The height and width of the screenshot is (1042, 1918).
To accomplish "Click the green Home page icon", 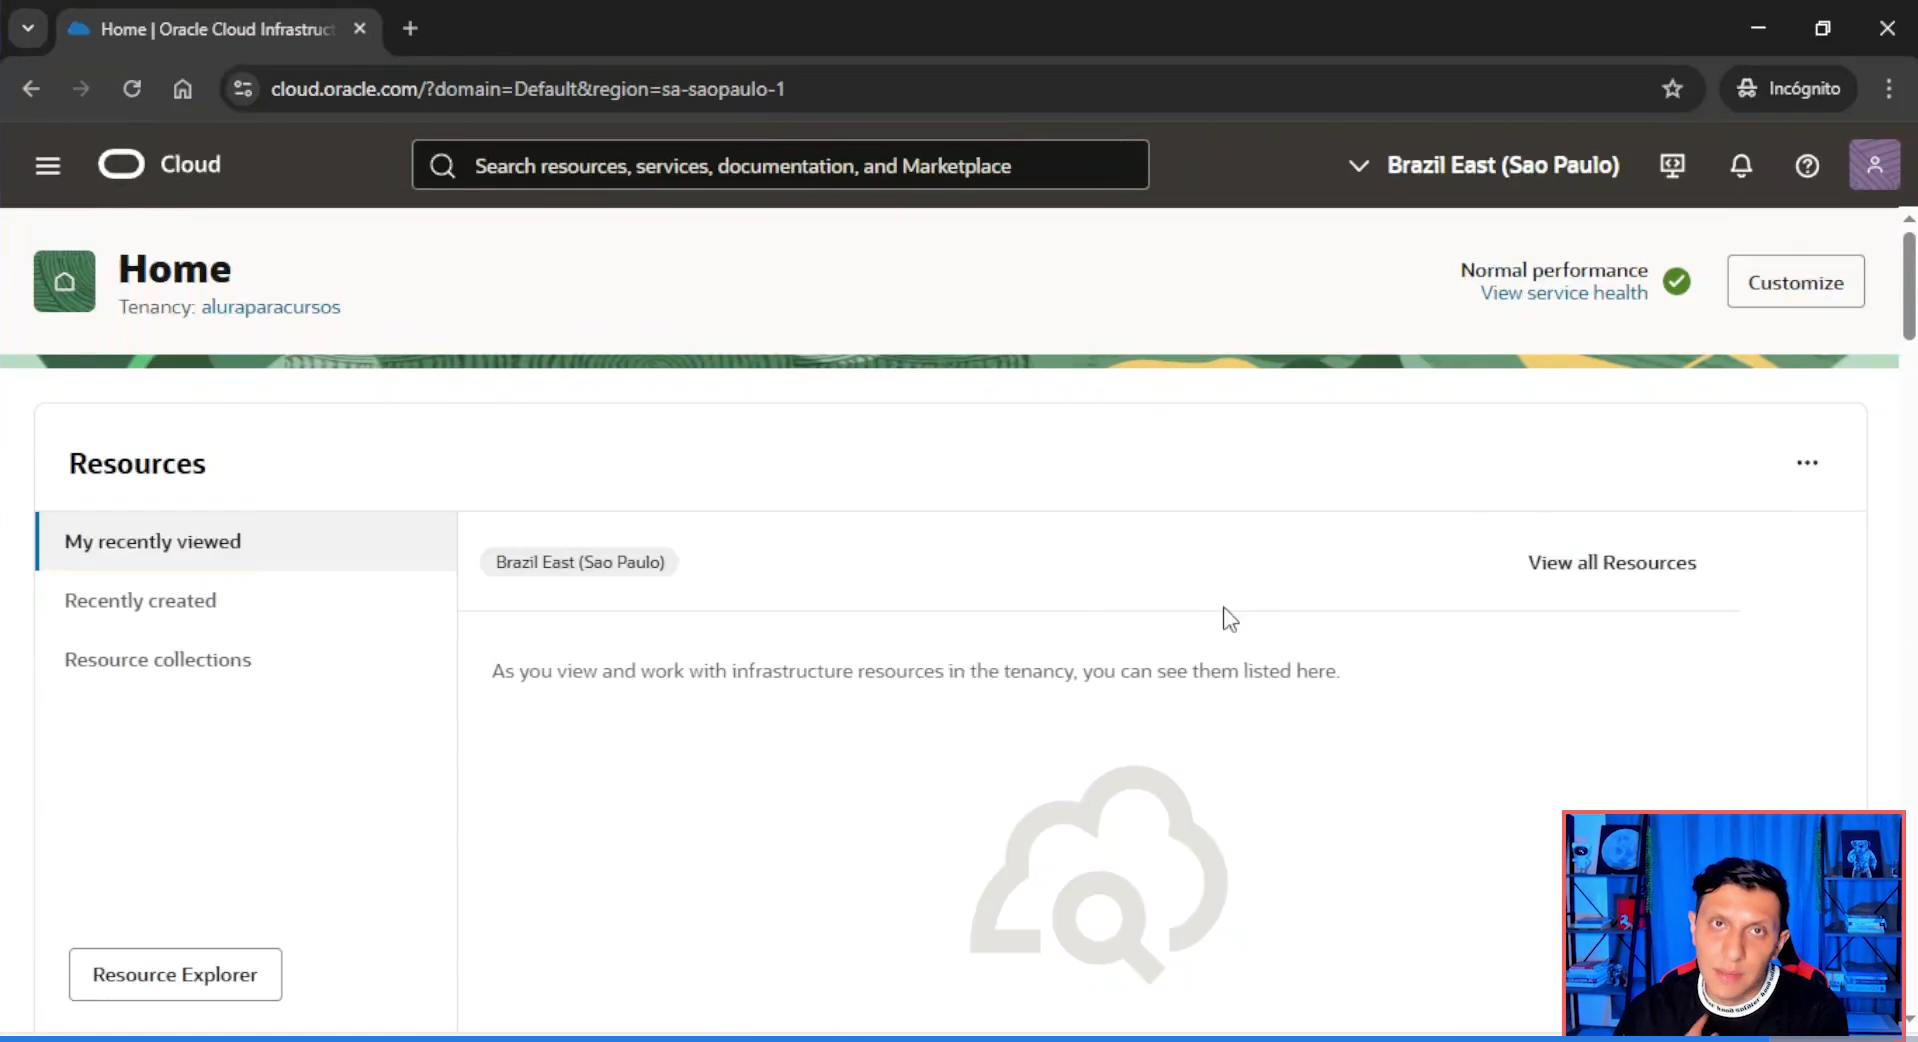I will [64, 281].
